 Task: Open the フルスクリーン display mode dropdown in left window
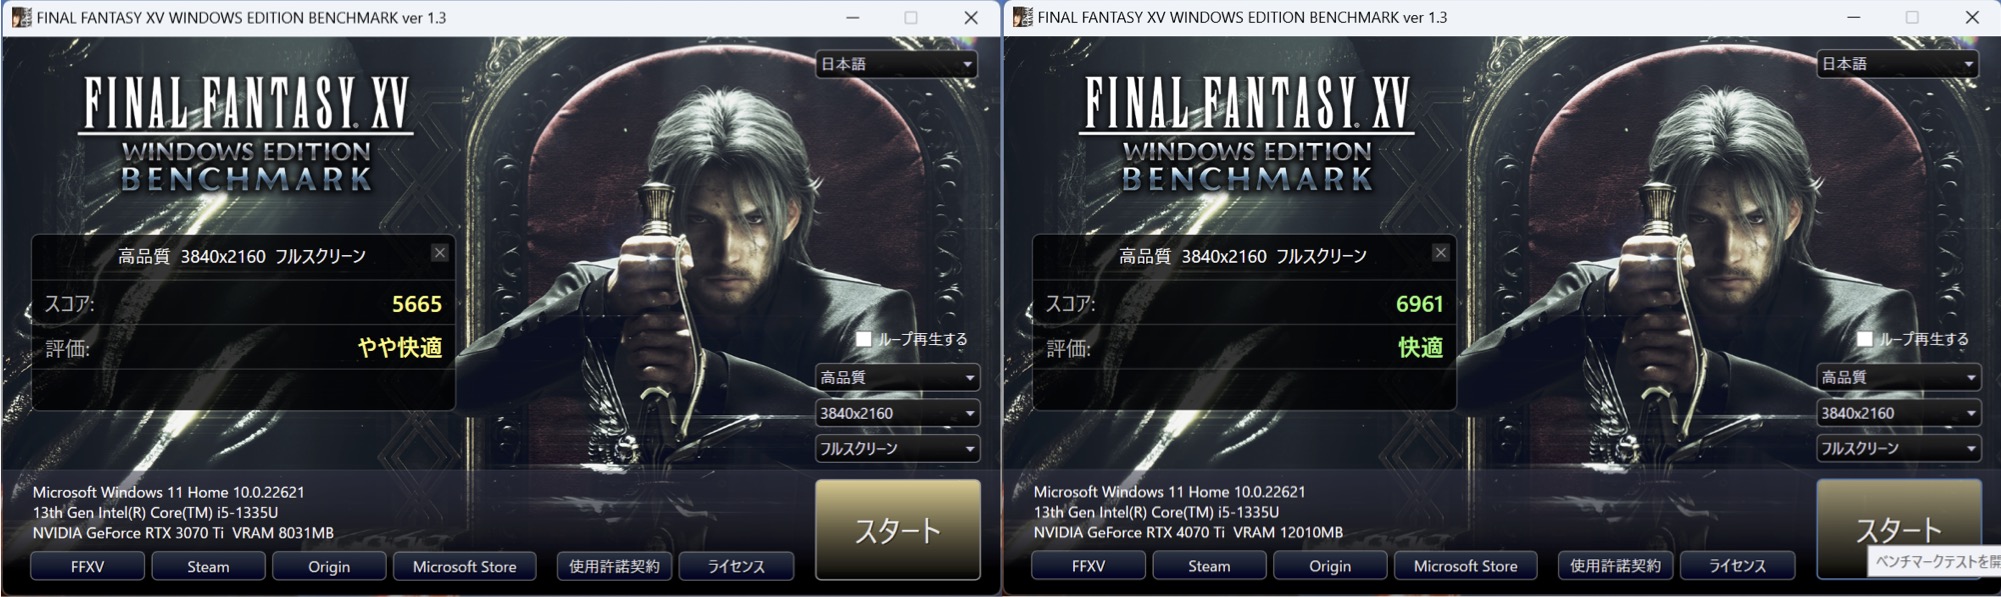pyautogui.click(x=897, y=449)
